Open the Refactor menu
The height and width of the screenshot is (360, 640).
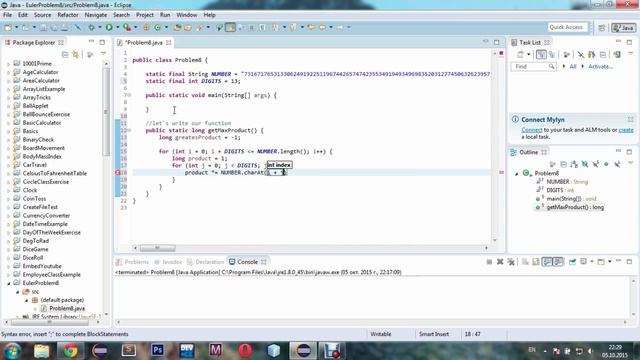[x=68, y=15]
